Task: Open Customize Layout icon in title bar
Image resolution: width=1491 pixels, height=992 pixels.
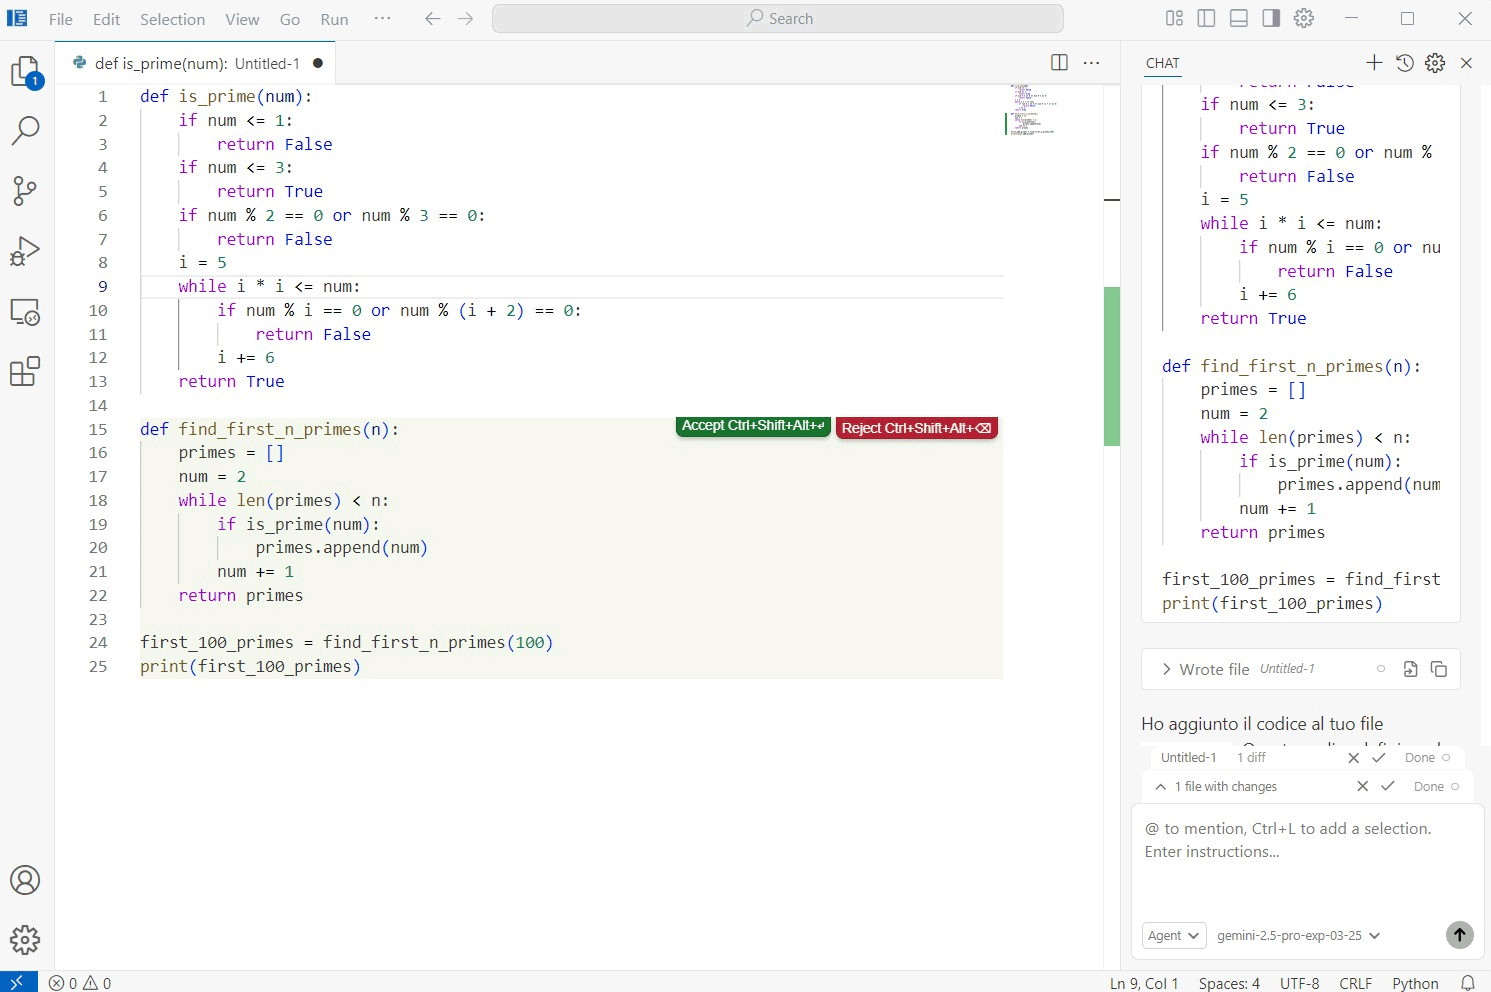Action: pos(1174,18)
